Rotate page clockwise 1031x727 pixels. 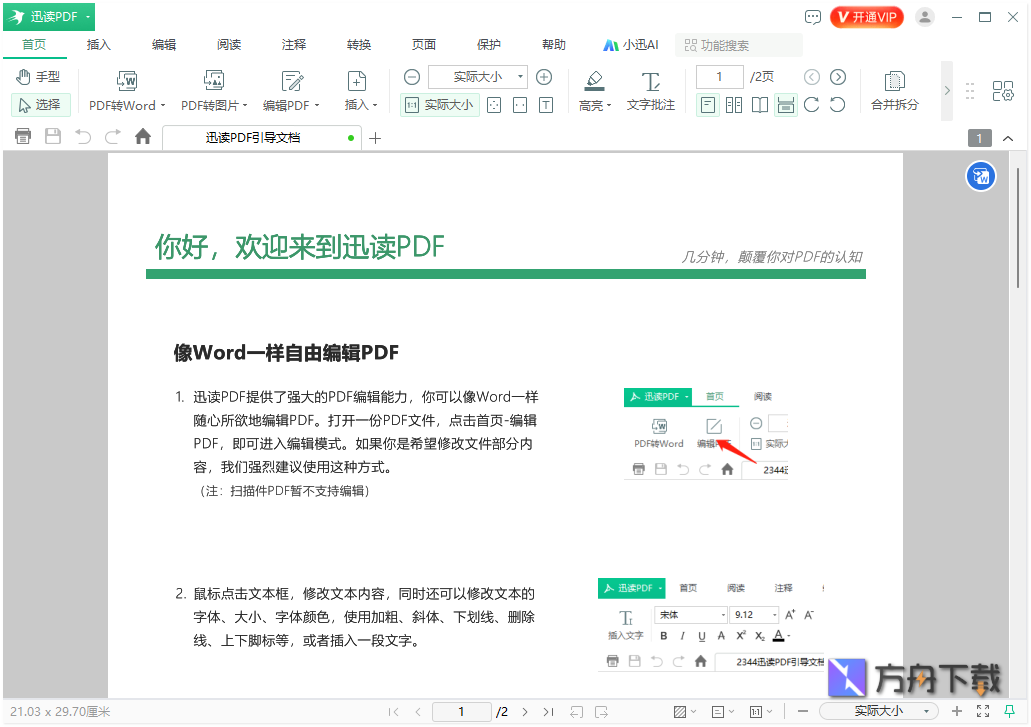811,105
